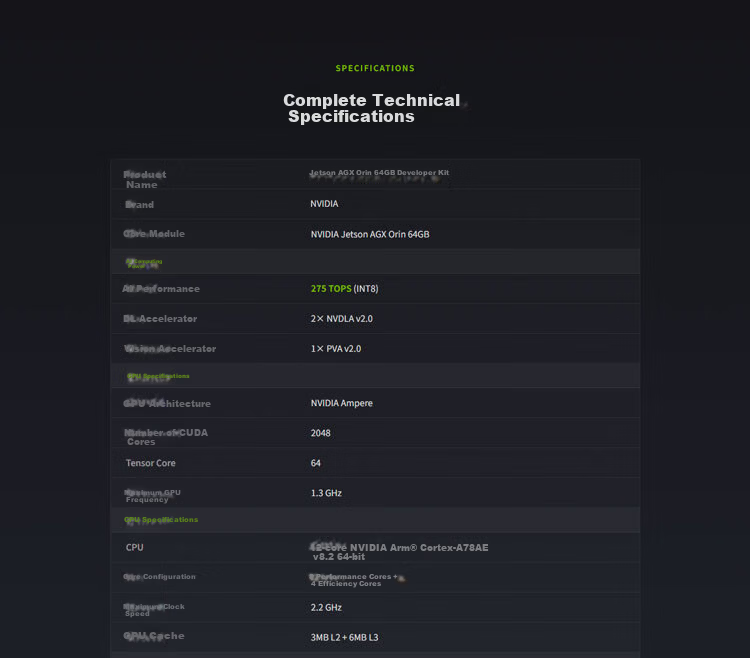The height and width of the screenshot is (658, 750).
Task: Click the Brand row label
Action: pos(140,205)
